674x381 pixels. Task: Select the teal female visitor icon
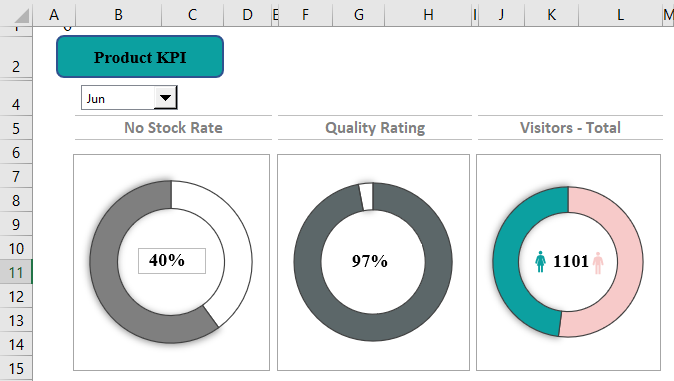click(540, 262)
